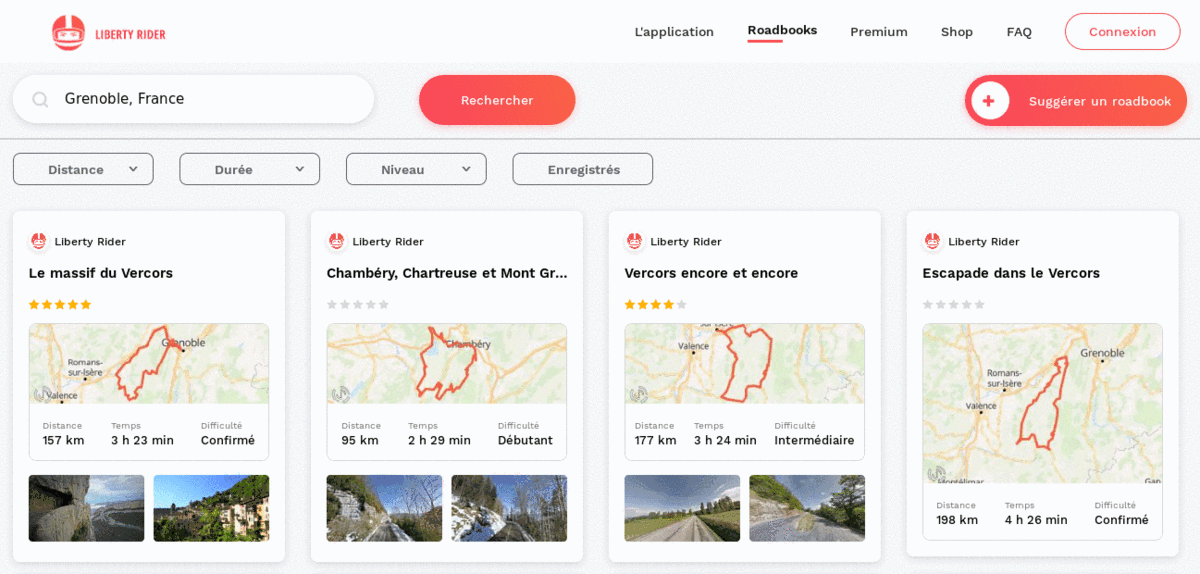Viewport: 1200px width, 574px height.
Task: Toggle the Enregistrés filter
Action: [583, 169]
